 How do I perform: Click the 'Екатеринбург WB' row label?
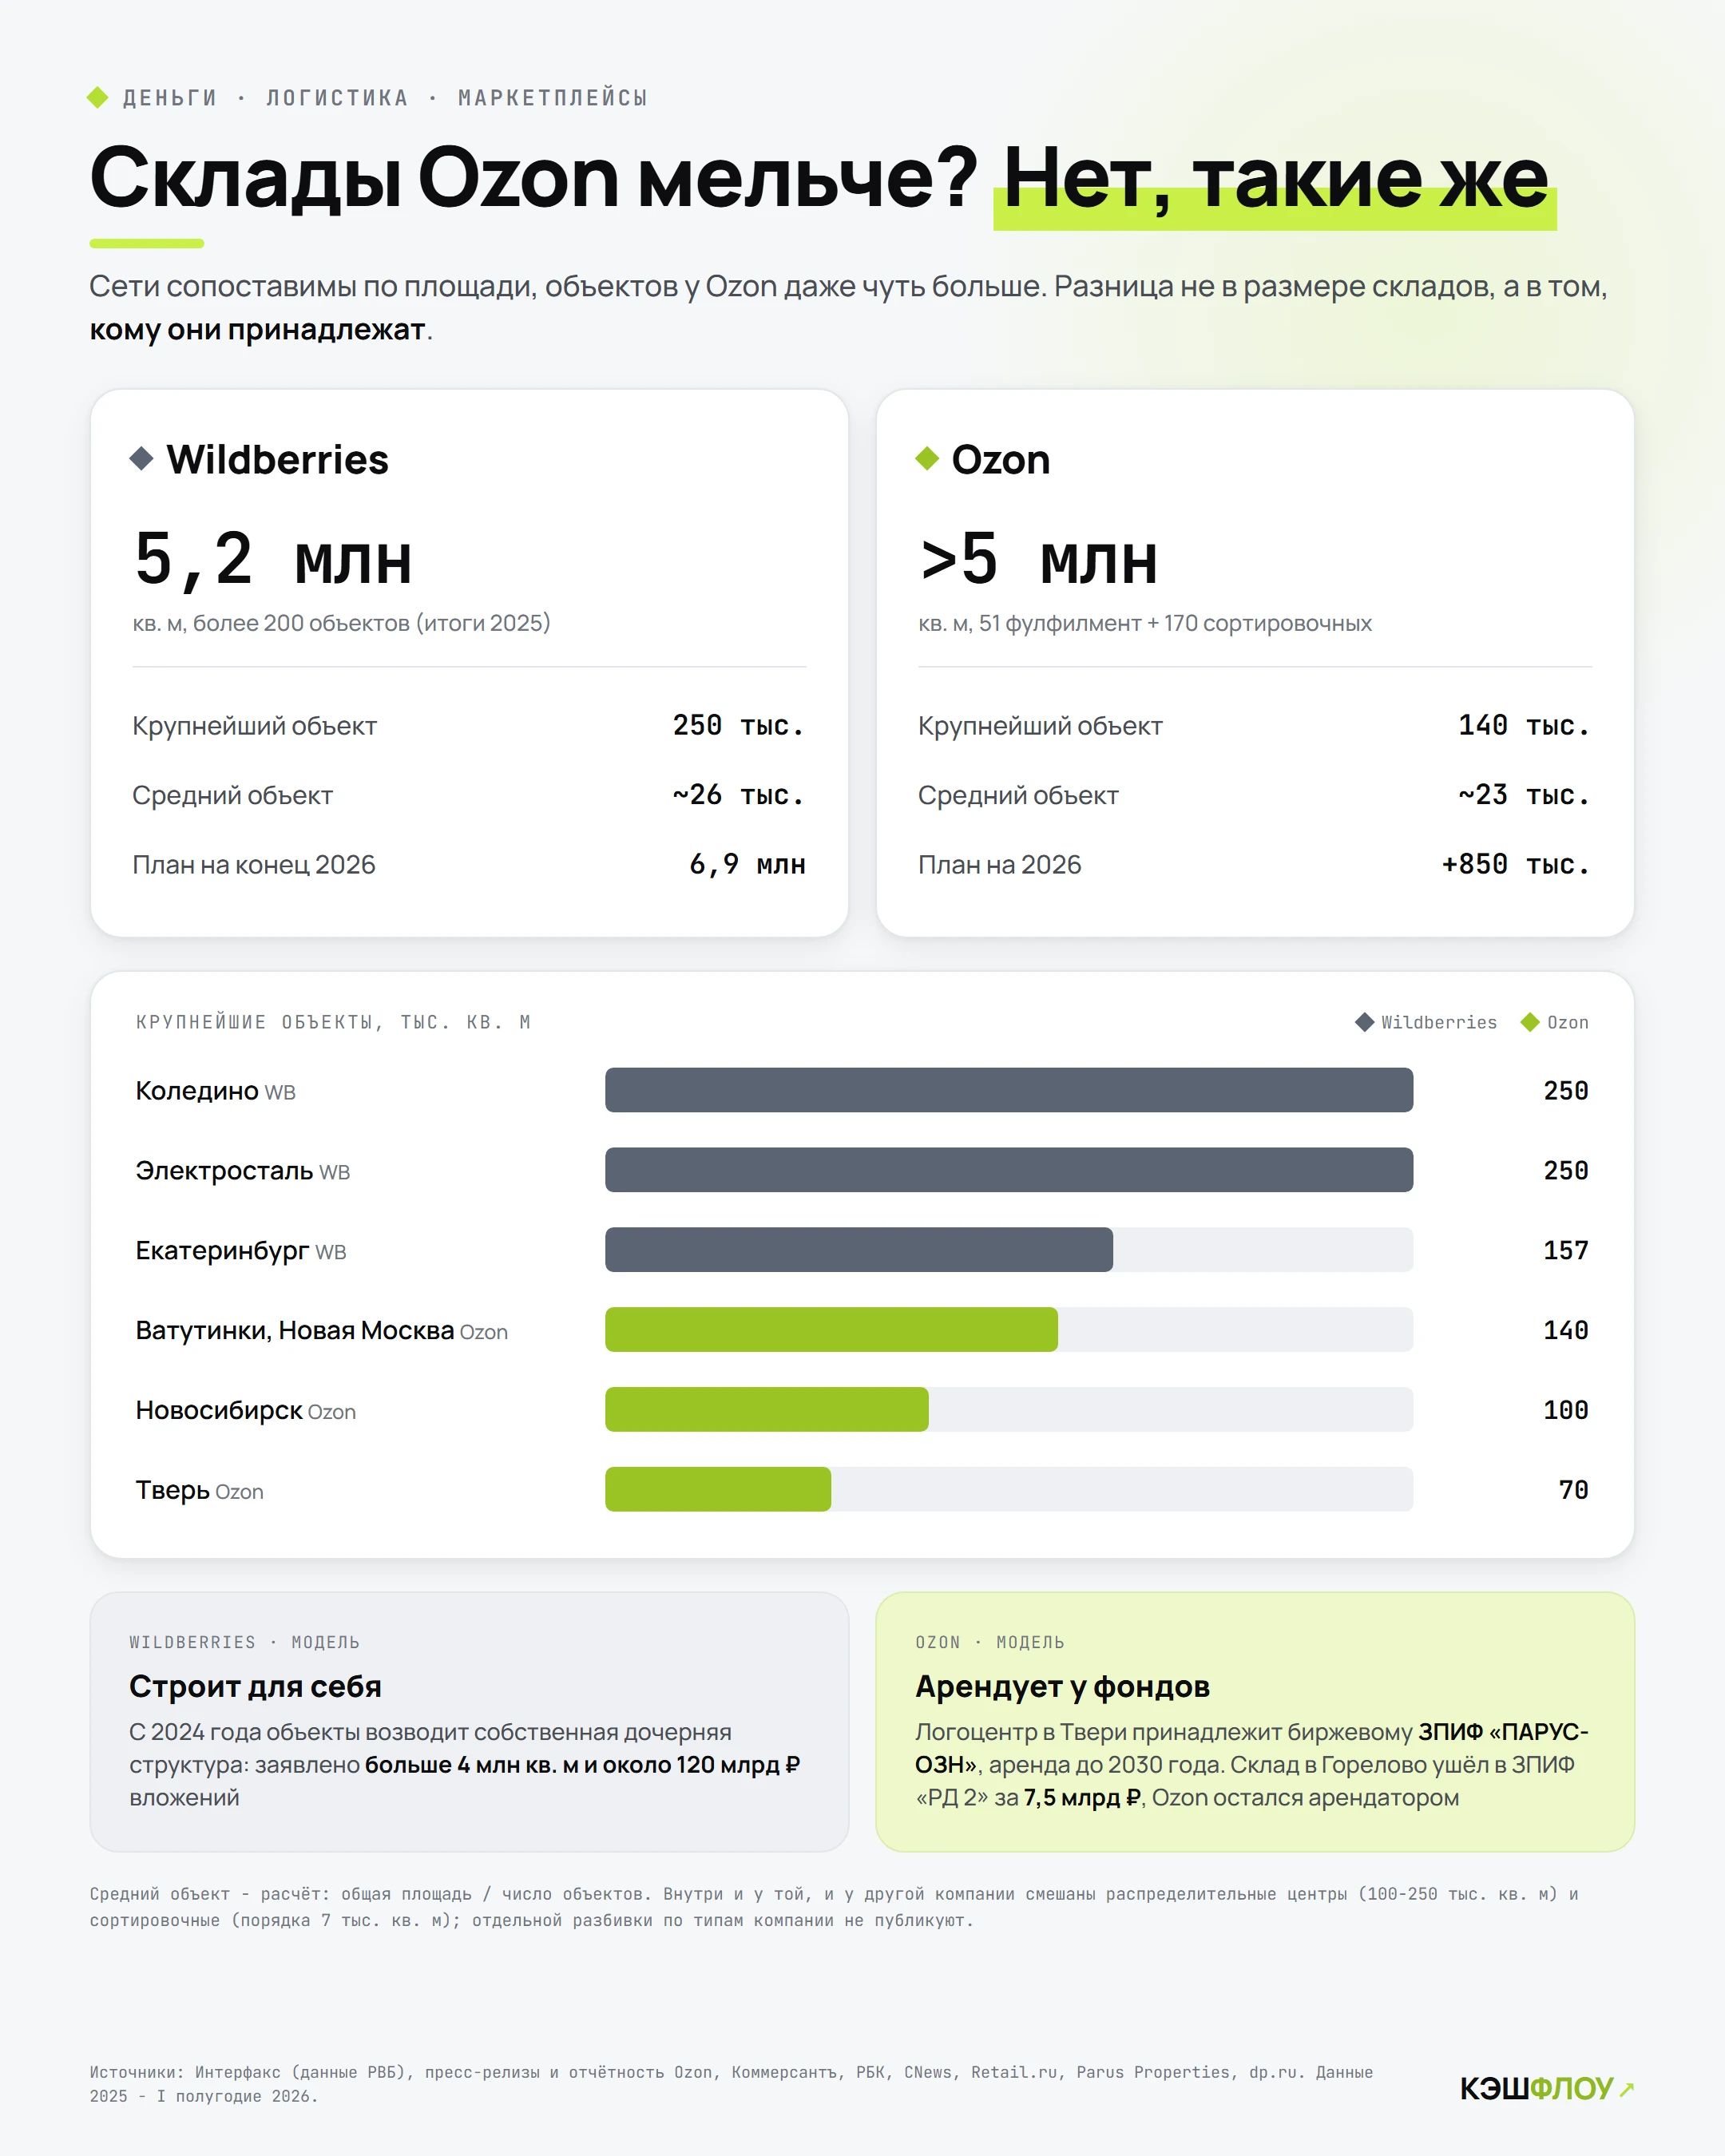pos(241,1251)
